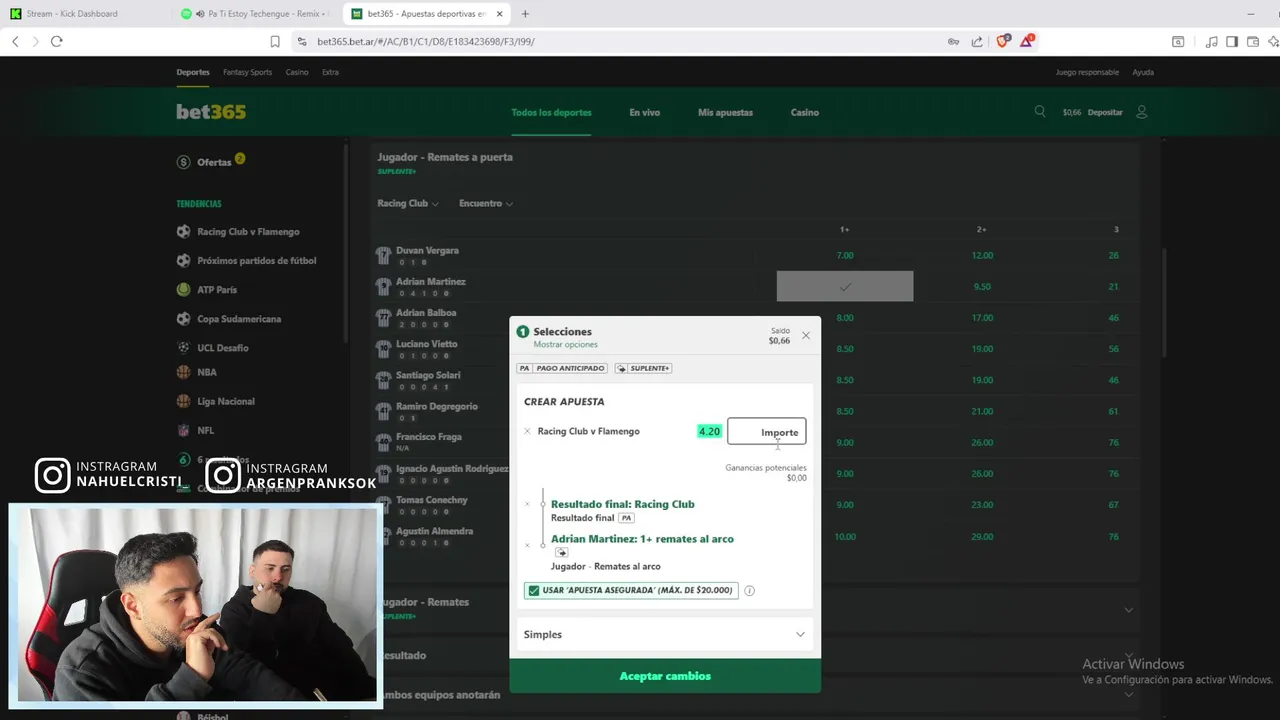Image resolution: width=1280 pixels, height=720 pixels.
Task: Click Brave Shields lion icon
Action: click(1003, 41)
